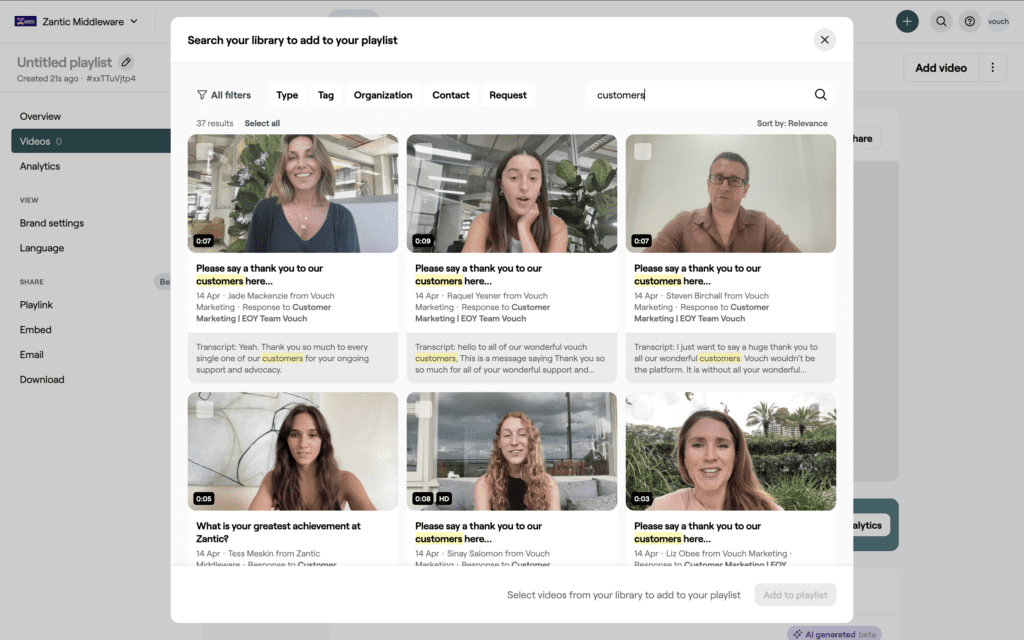Click transcript starting 'hello to all of our'
The width and height of the screenshot is (1024, 640).
[x=511, y=358]
